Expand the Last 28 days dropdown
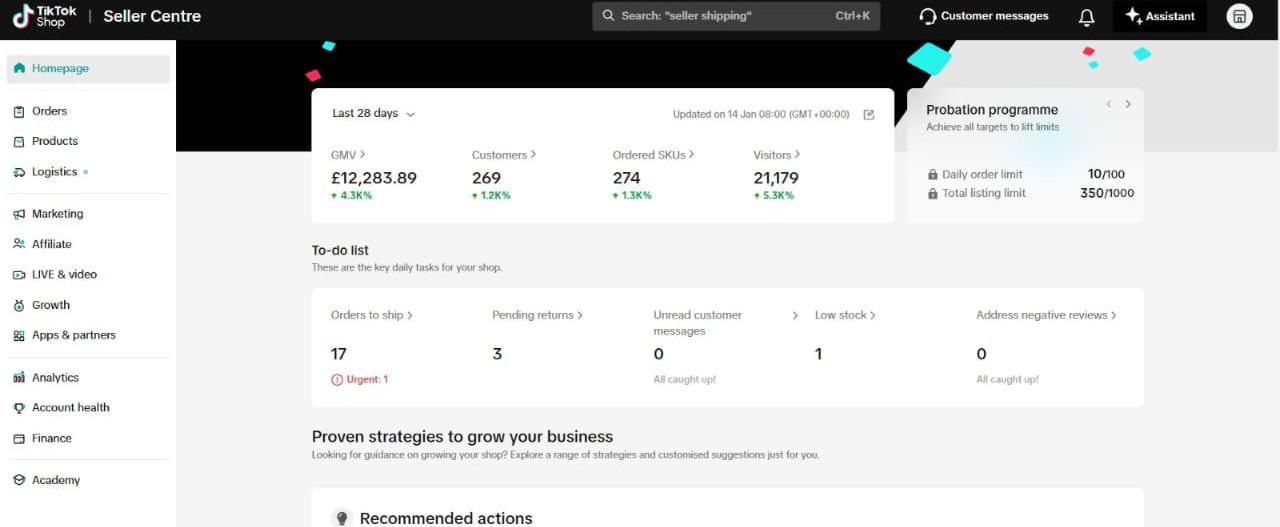The image size is (1280, 527). [373, 114]
